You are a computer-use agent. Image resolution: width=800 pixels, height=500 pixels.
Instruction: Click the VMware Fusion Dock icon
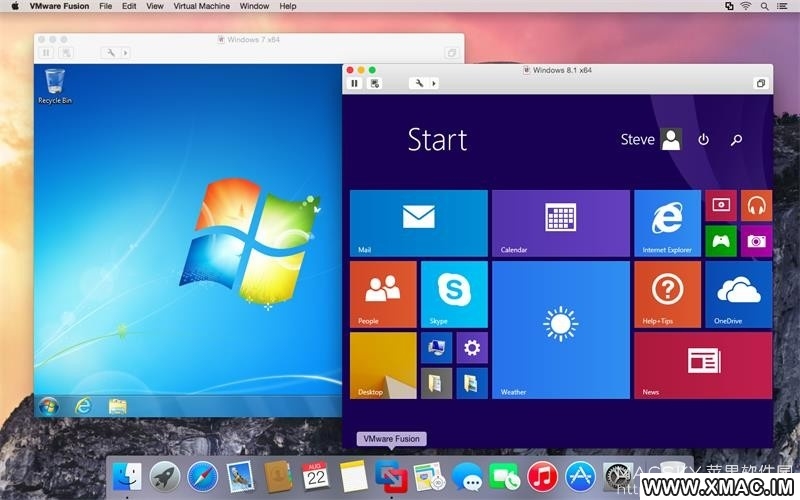tap(391, 476)
